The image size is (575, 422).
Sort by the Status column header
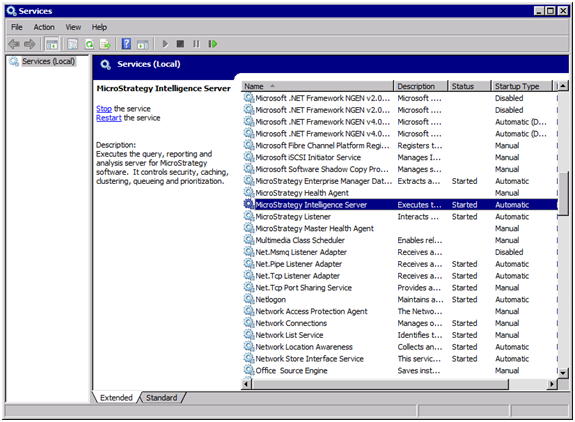tap(469, 86)
